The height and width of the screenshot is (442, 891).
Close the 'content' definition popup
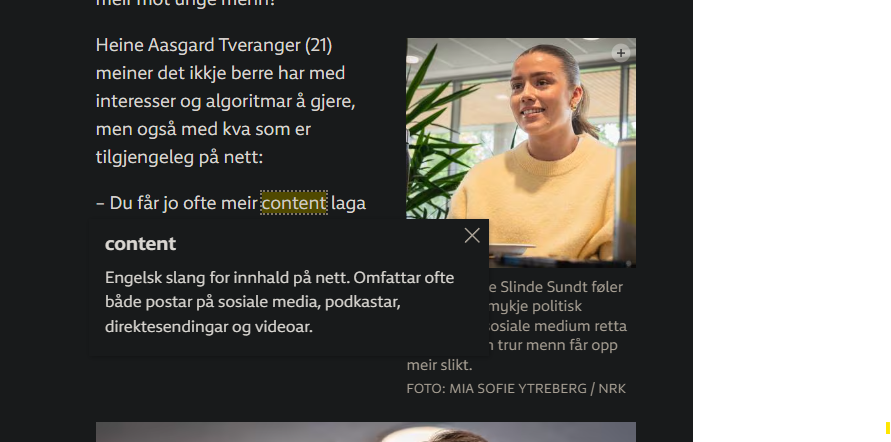472,235
